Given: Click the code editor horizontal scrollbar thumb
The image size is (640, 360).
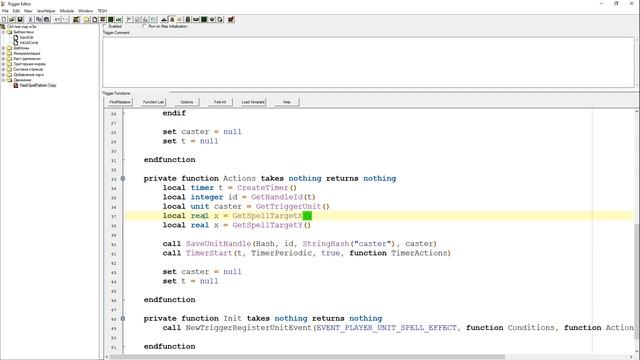Looking at the screenshot, I should 307,357.
